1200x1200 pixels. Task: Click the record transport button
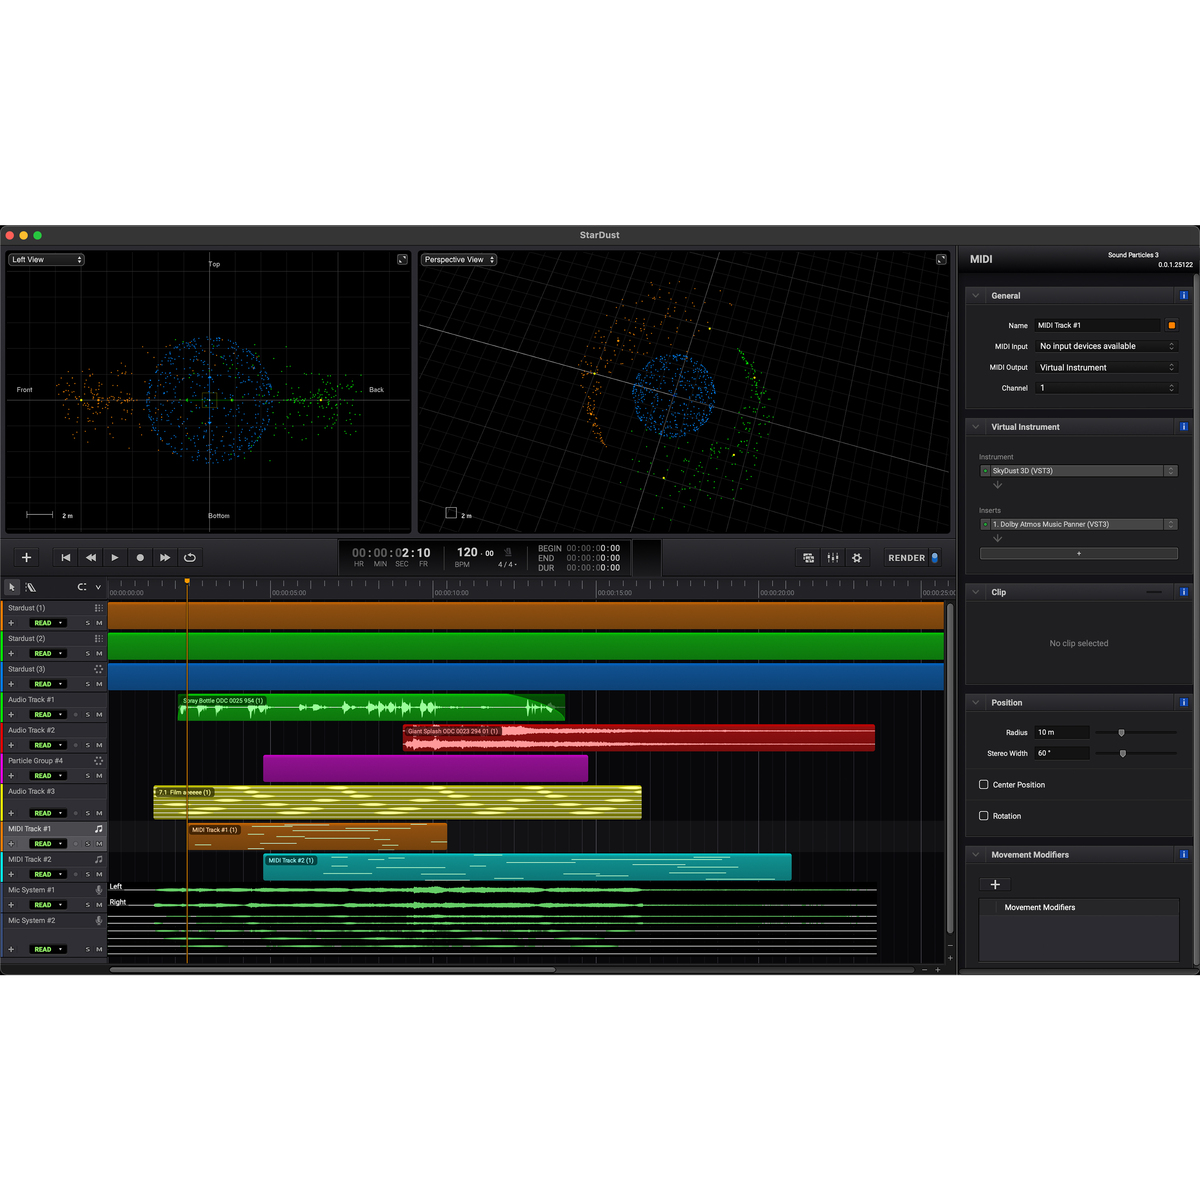tap(140, 558)
